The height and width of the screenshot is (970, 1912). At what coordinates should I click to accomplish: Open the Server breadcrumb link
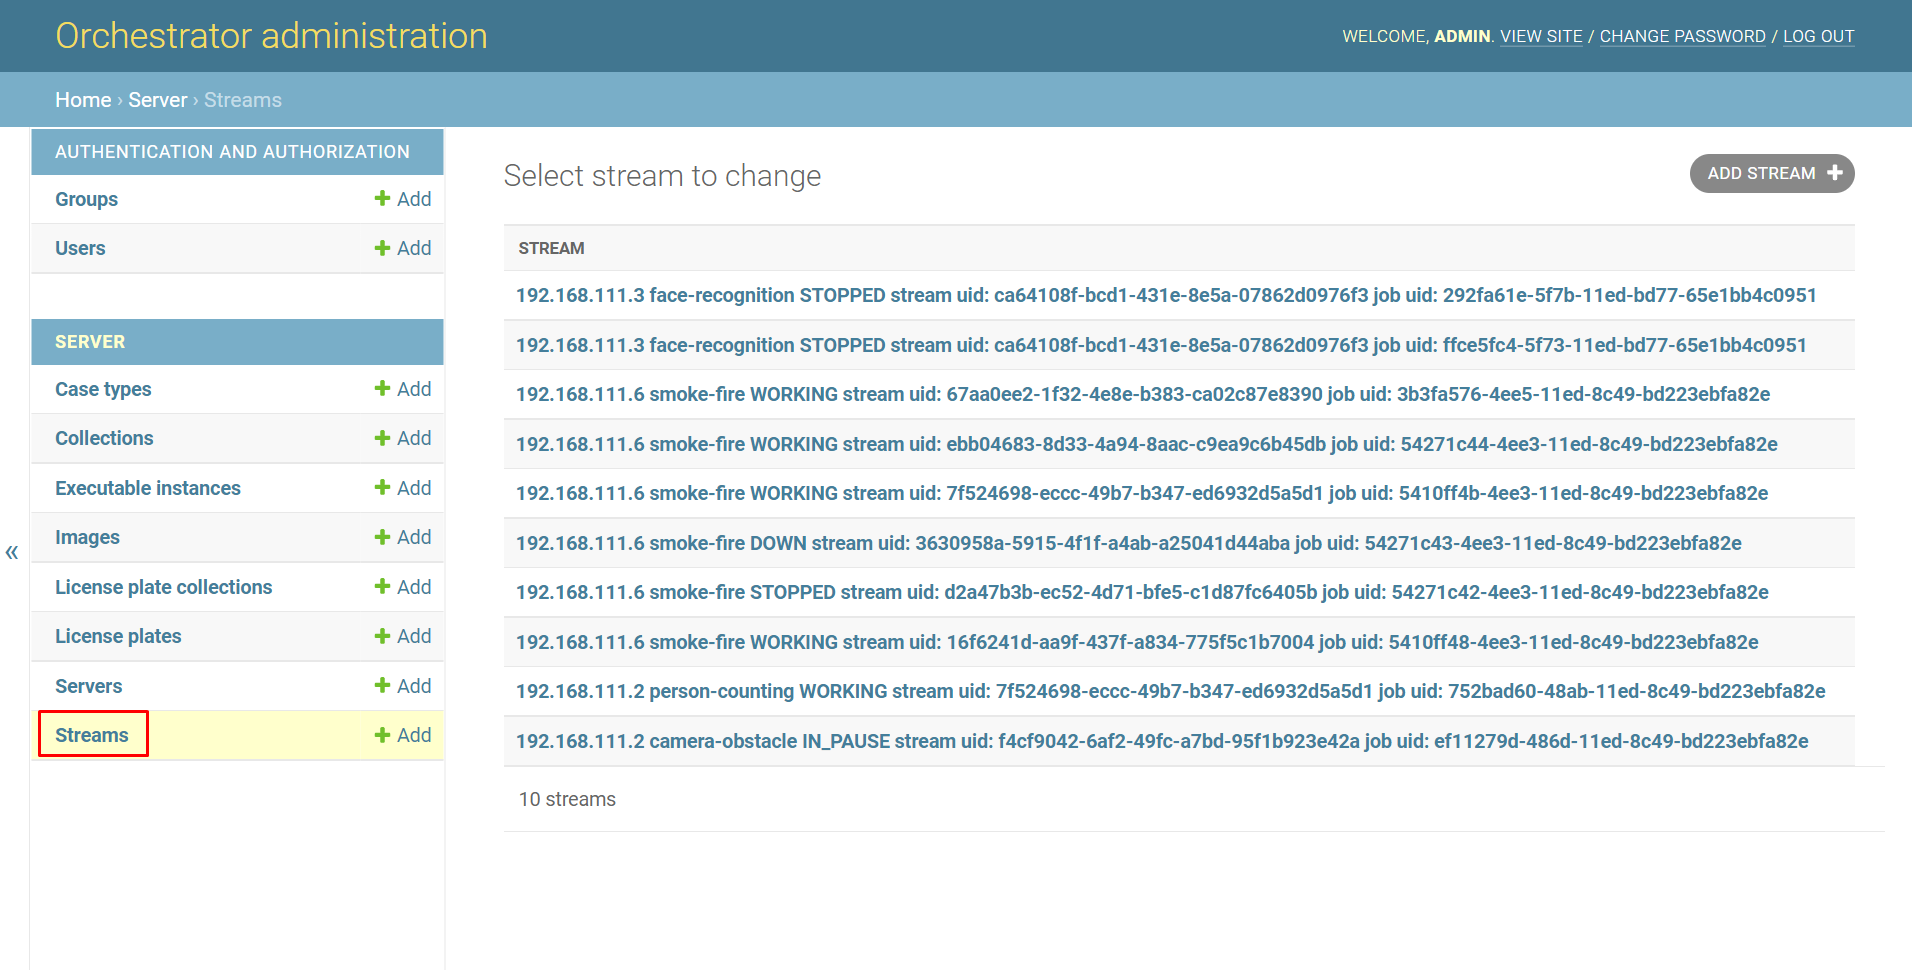(157, 100)
